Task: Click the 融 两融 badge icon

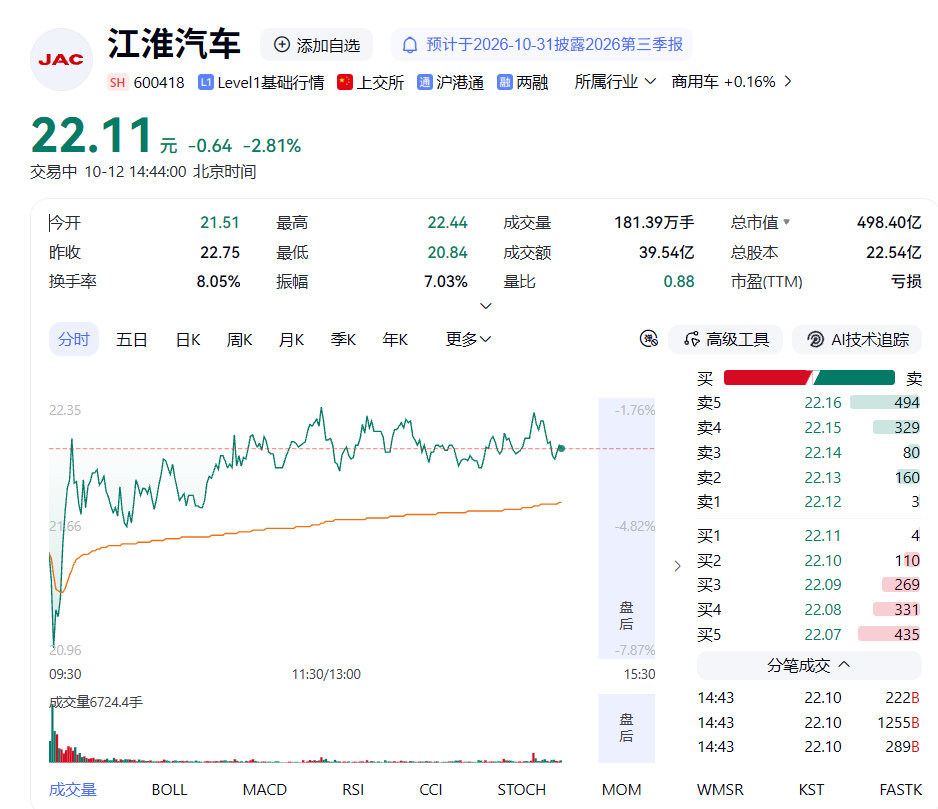Action: tap(505, 82)
